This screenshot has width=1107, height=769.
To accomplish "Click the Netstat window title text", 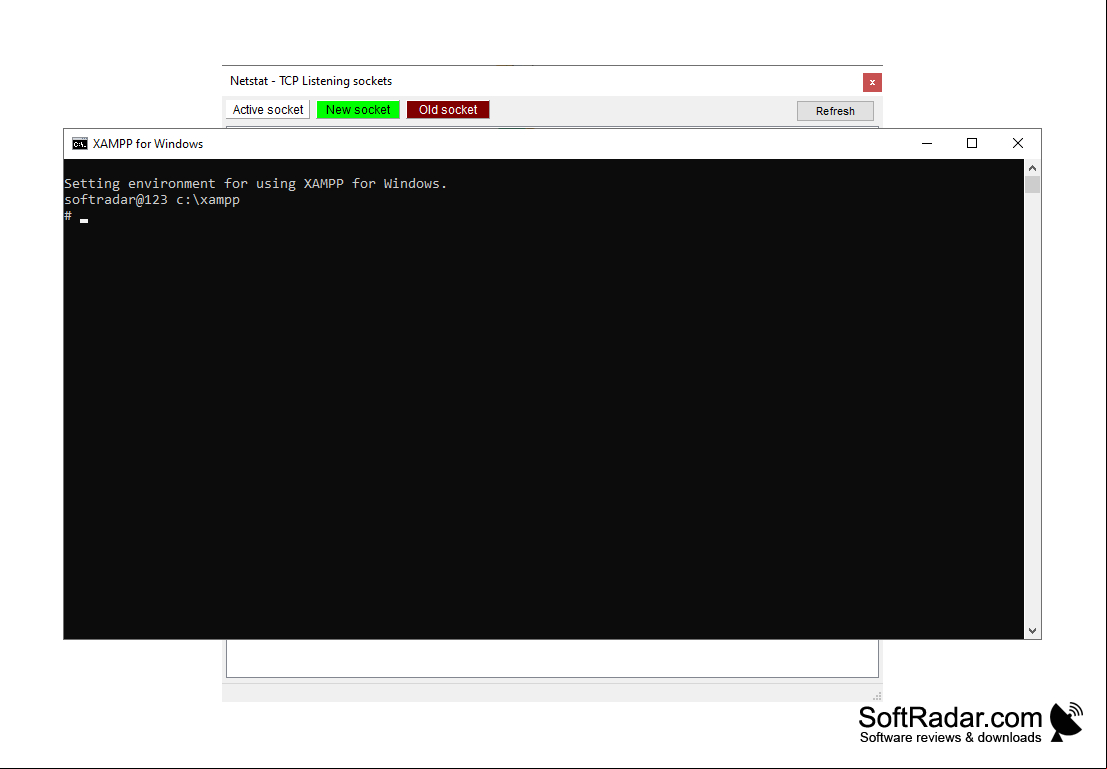I will tap(311, 81).
